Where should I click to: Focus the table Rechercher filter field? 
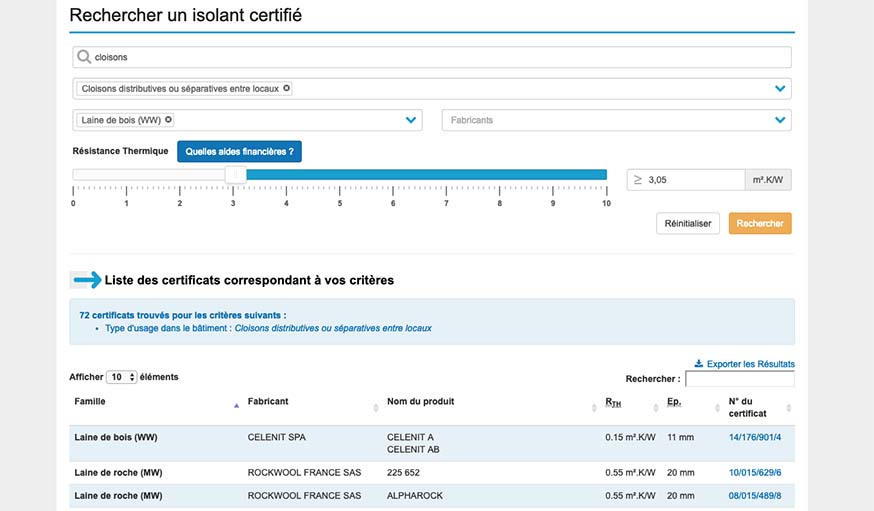click(740, 379)
